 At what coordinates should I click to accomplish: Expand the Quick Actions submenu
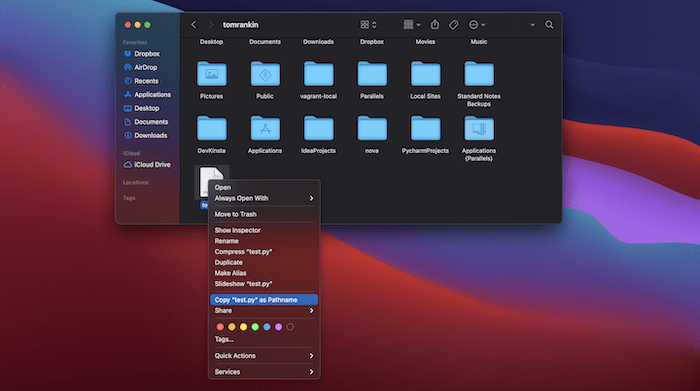(x=264, y=356)
